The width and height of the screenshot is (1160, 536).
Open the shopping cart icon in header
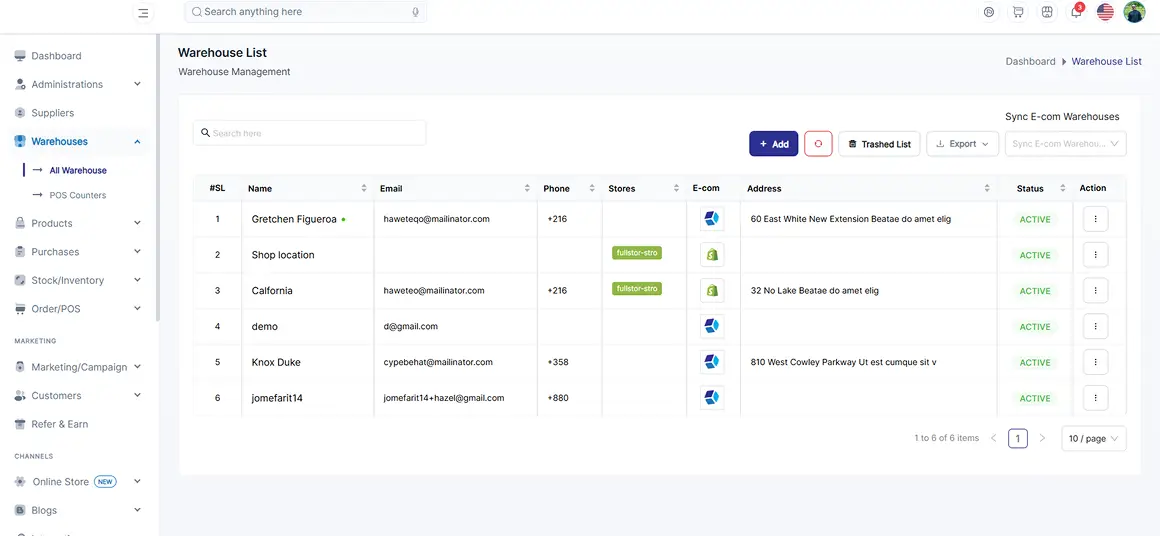[x=1018, y=12]
